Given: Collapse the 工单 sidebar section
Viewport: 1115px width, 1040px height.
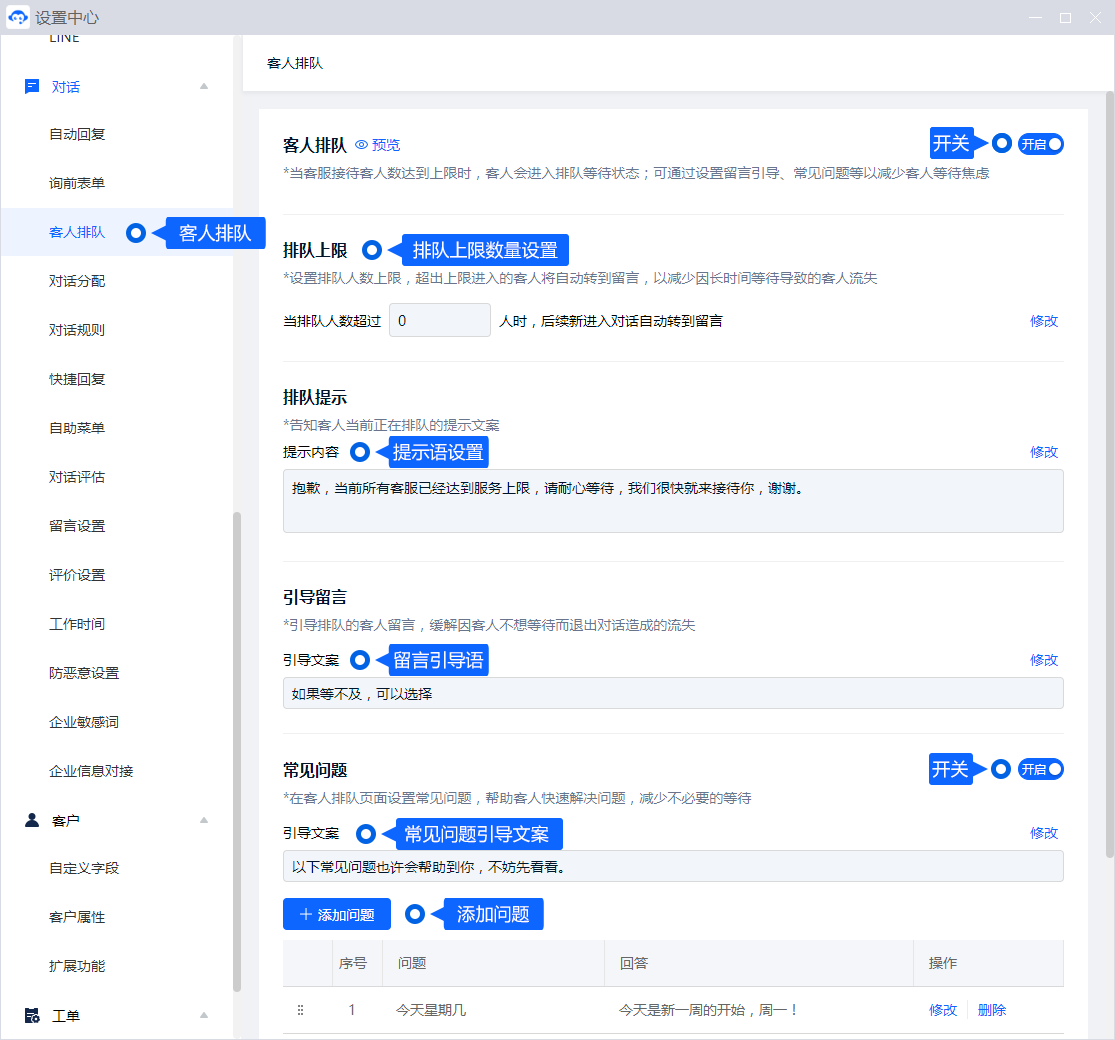Looking at the screenshot, I should [x=204, y=1016].
